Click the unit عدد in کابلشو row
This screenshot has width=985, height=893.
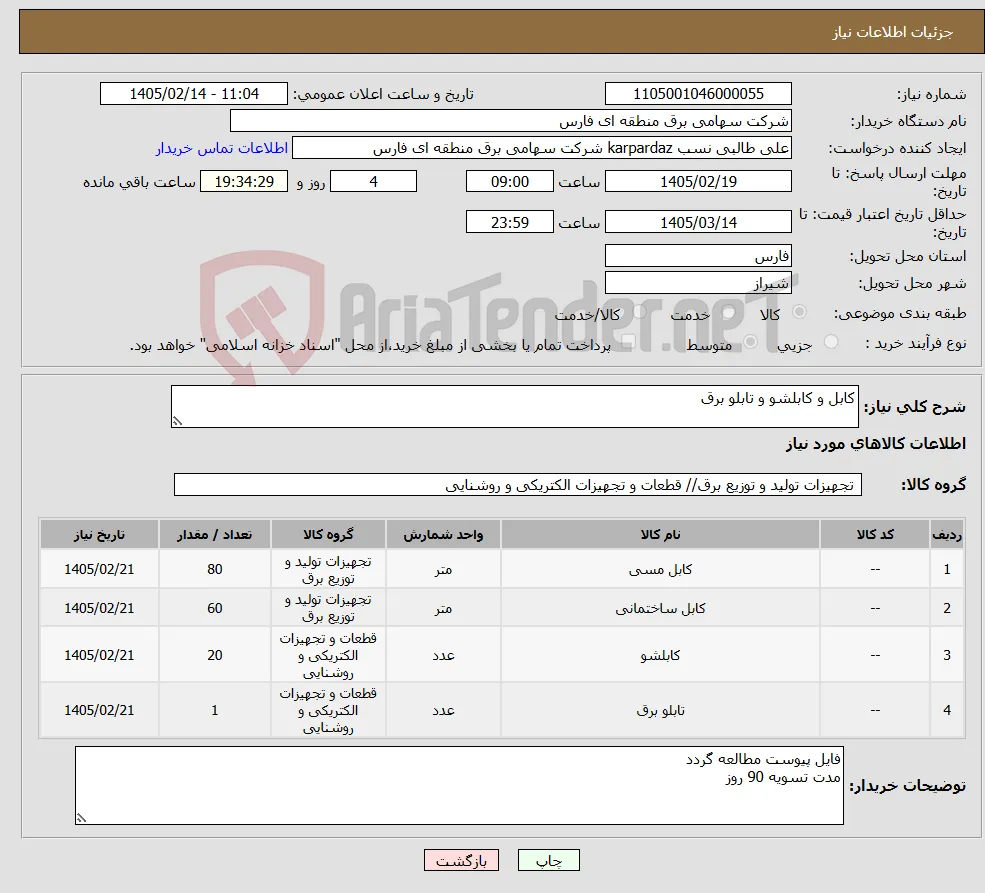click(443, 655)
